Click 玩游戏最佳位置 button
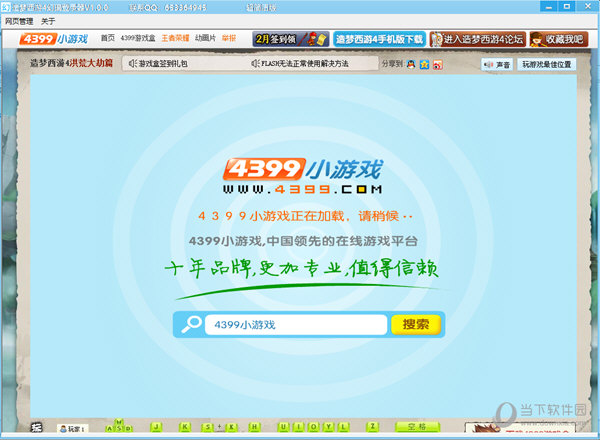This screenshot has height=440, width=600. [546, 64]
